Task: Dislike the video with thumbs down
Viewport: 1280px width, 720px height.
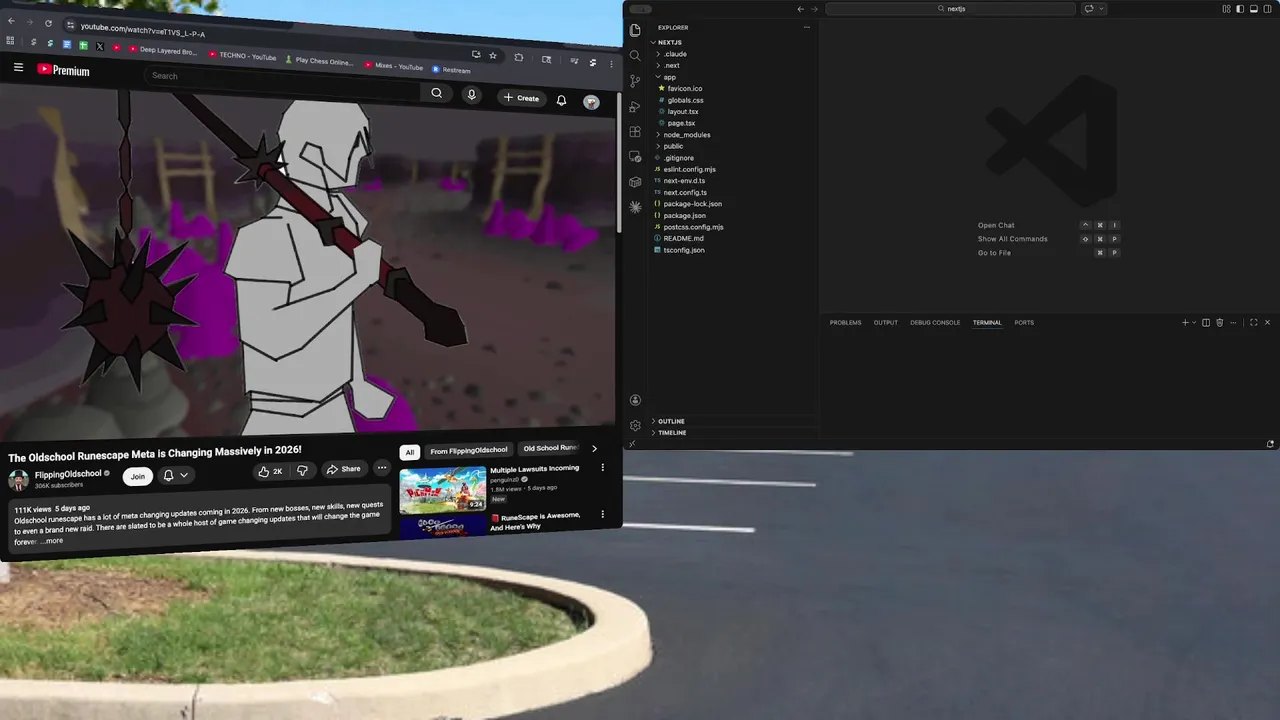Action: pos(302,470)
